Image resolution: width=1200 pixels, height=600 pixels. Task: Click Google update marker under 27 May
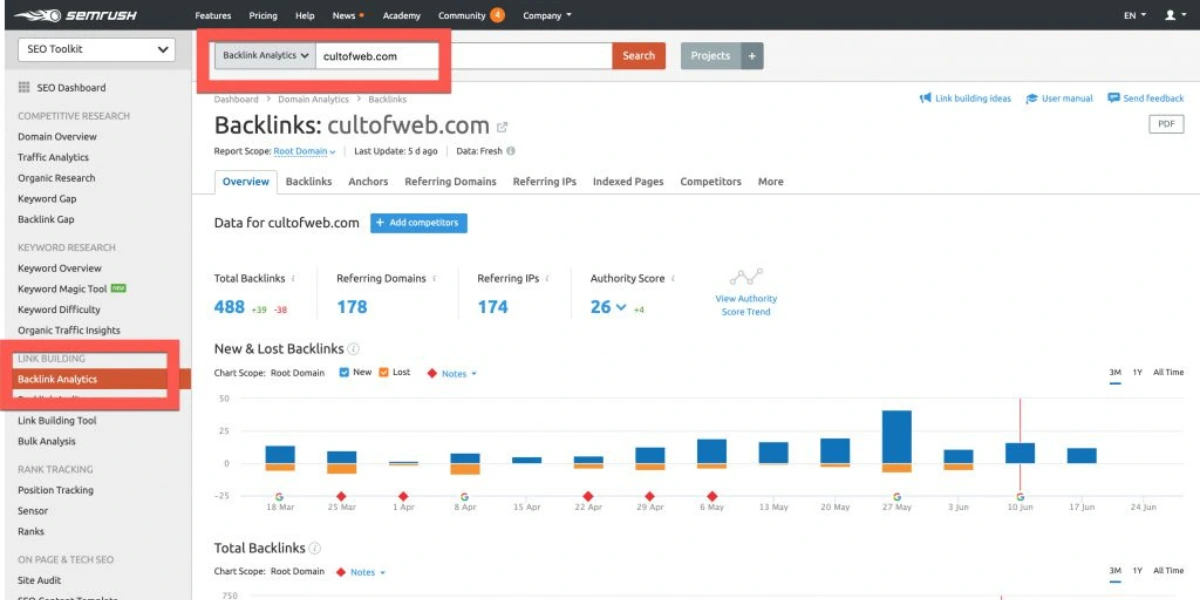(897, 496)
